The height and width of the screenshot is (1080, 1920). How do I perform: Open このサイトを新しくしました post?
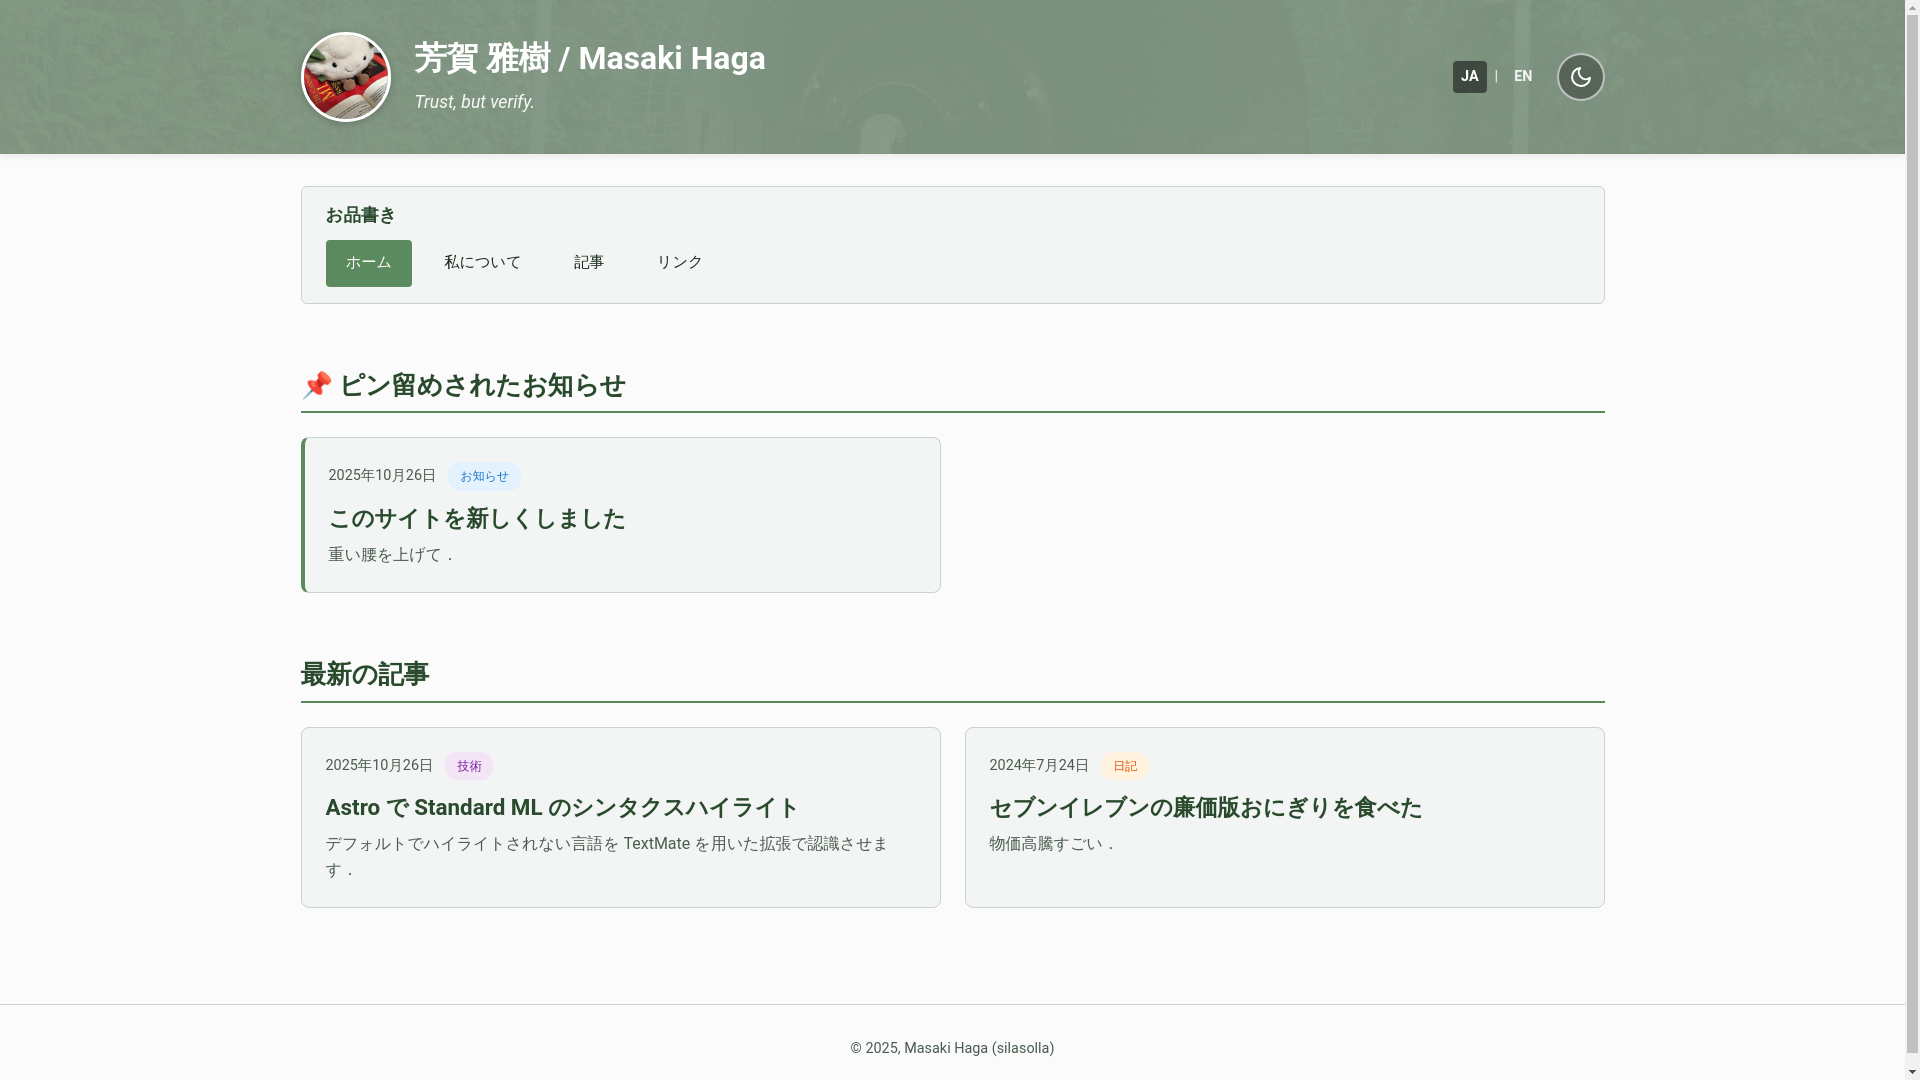point(476,519)
